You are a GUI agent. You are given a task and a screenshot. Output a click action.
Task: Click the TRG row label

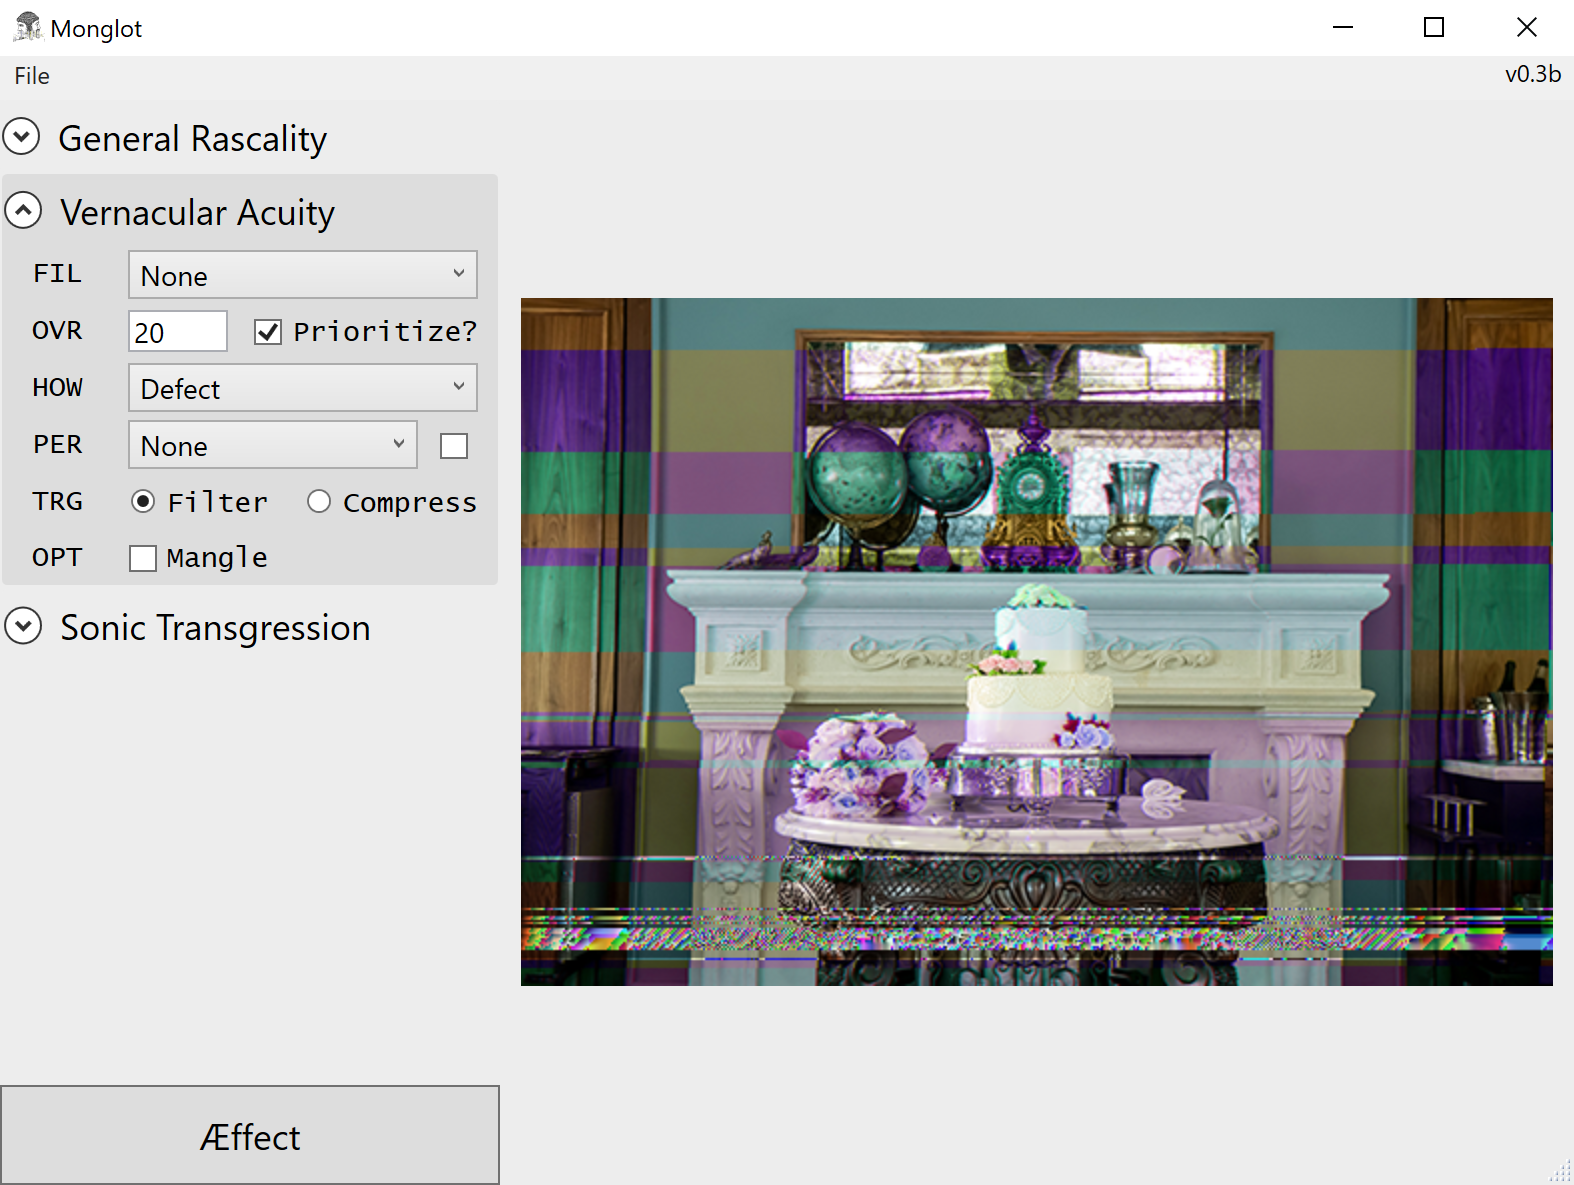57,502
